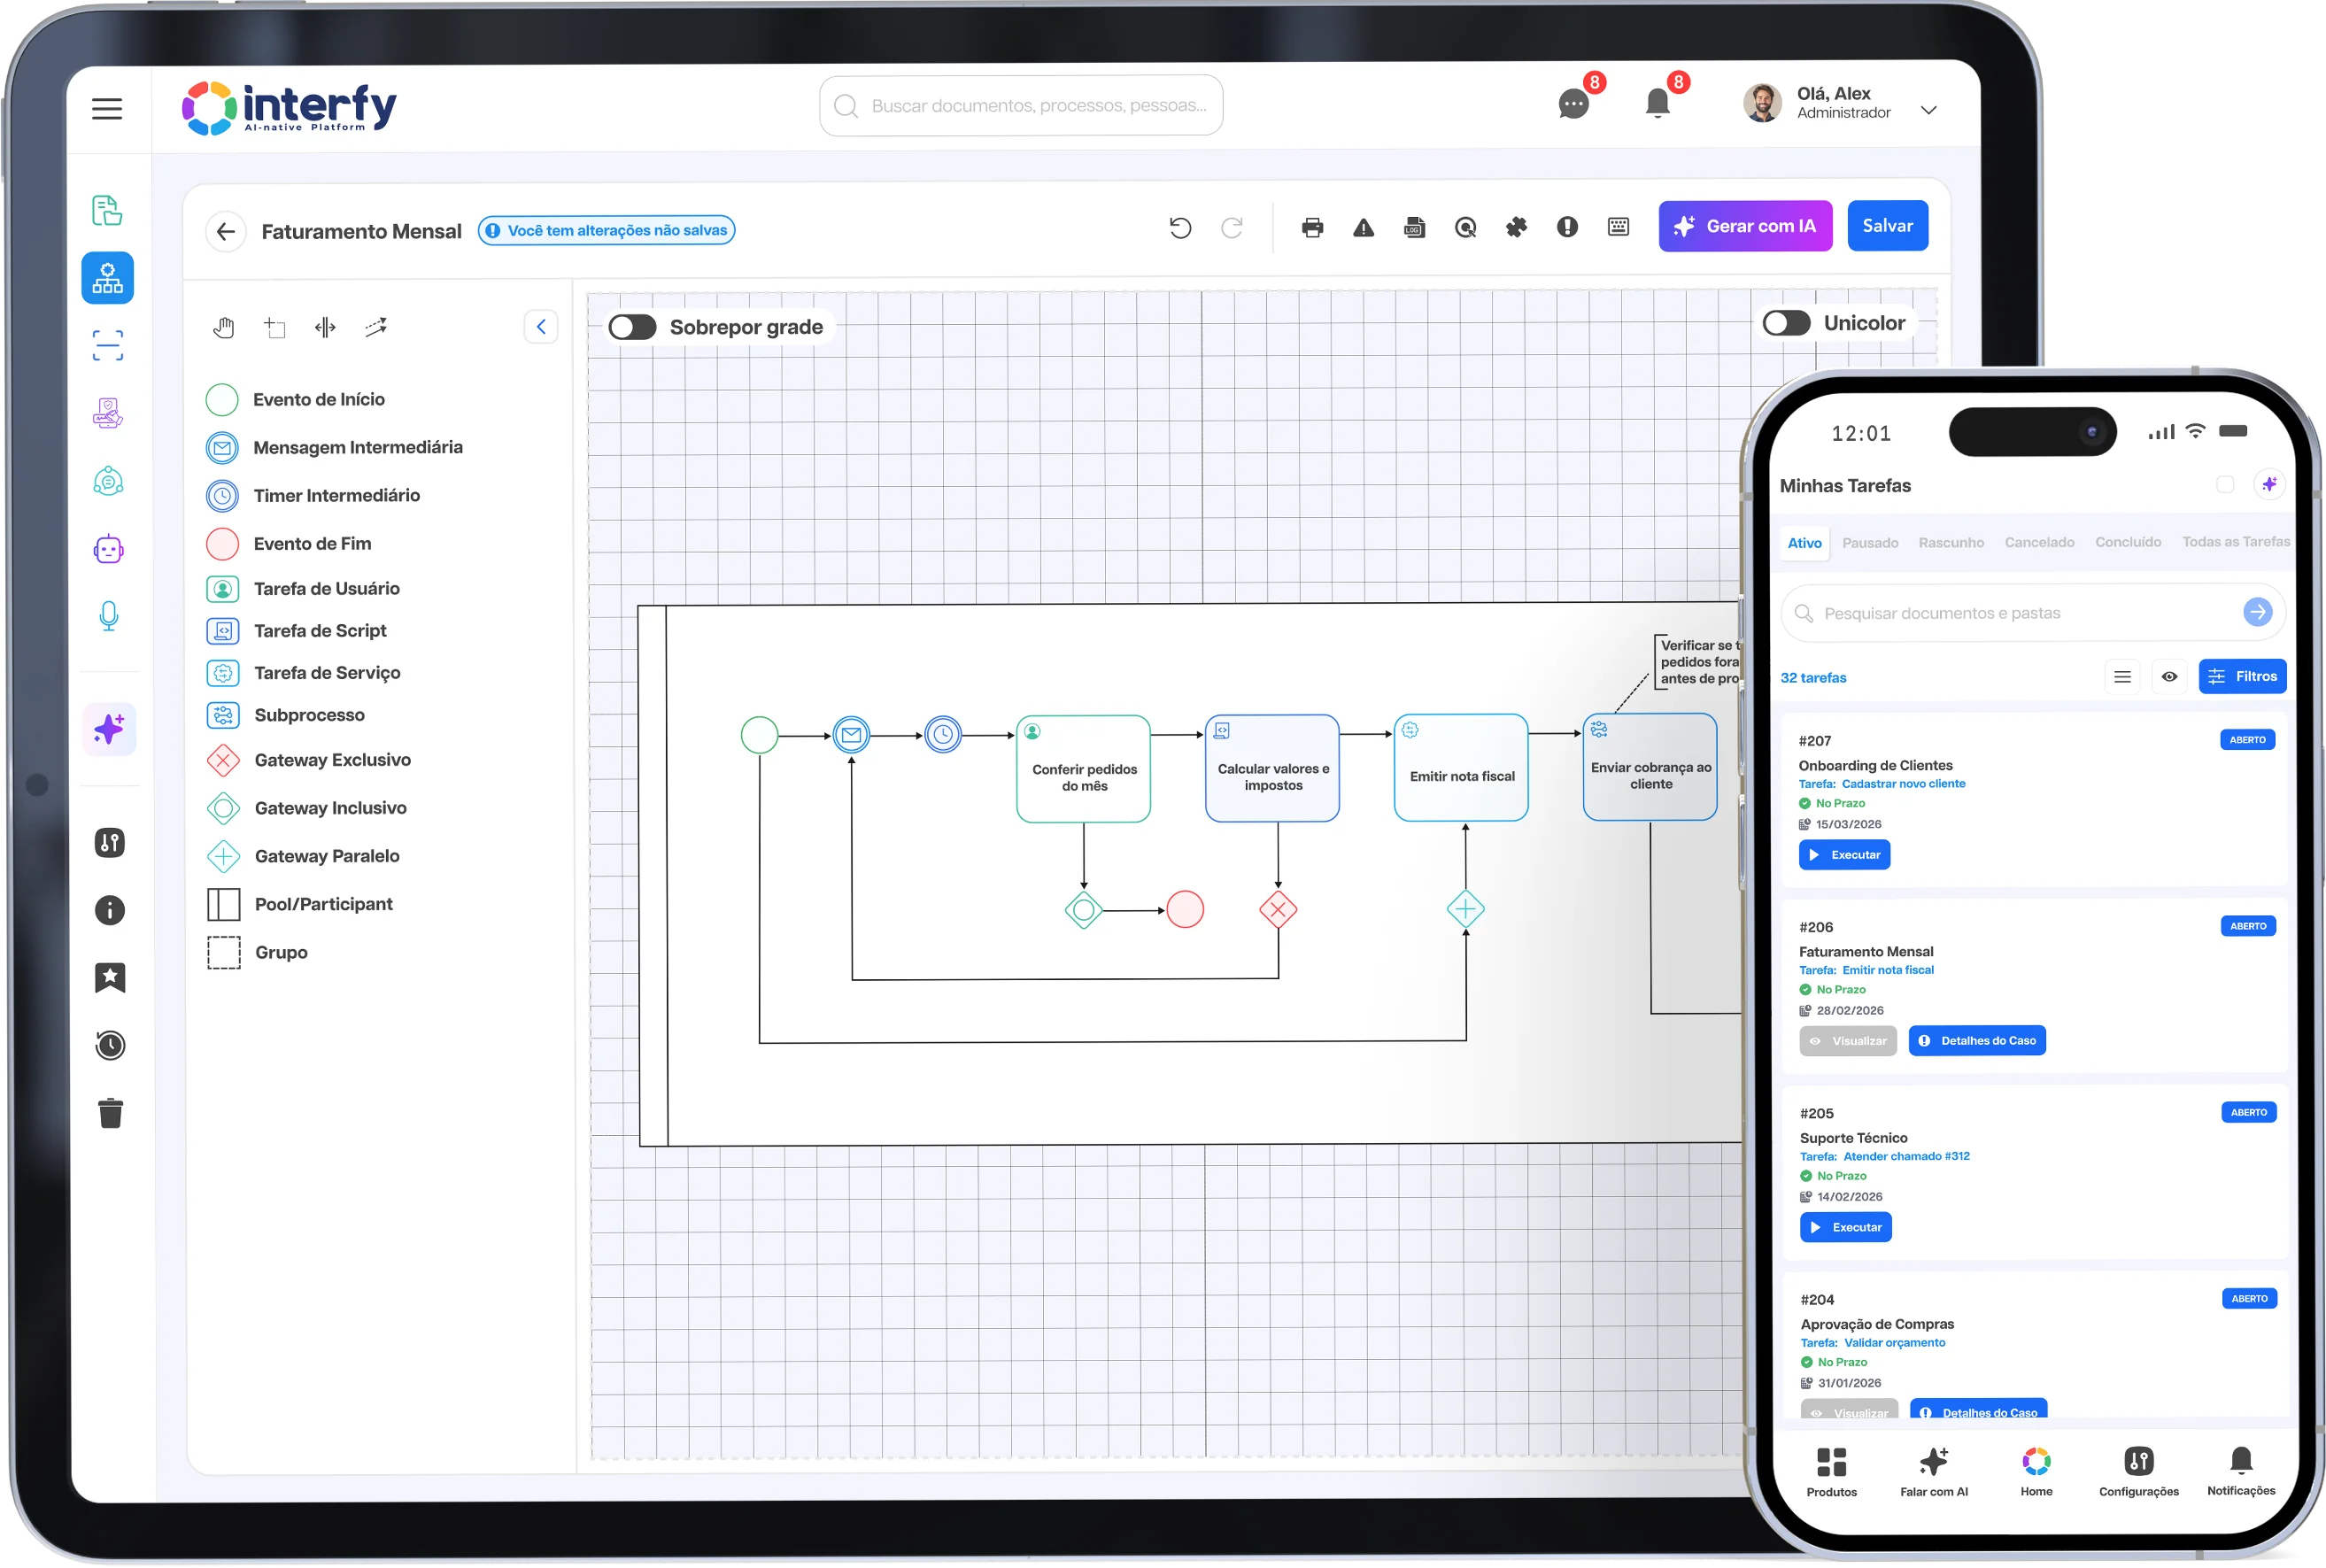Open the chat messages icon with badge
The width and height of the screenshot is (2326, 1568).
coord(1573,104)
